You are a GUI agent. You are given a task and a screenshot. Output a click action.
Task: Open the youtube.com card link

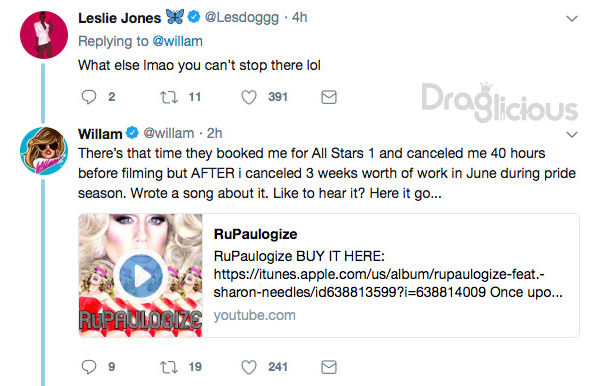(254, 315)
